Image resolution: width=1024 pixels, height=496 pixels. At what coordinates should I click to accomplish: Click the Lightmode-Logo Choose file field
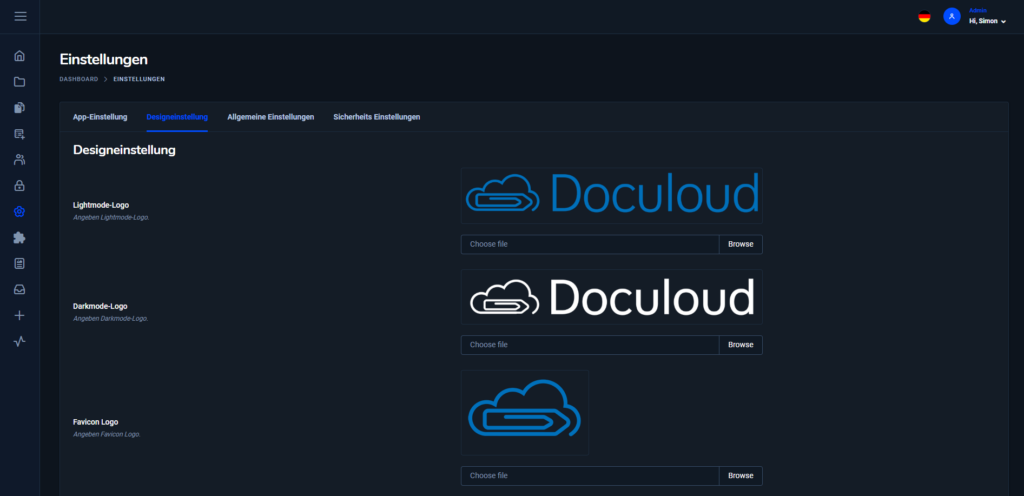[x=590, y=244]
